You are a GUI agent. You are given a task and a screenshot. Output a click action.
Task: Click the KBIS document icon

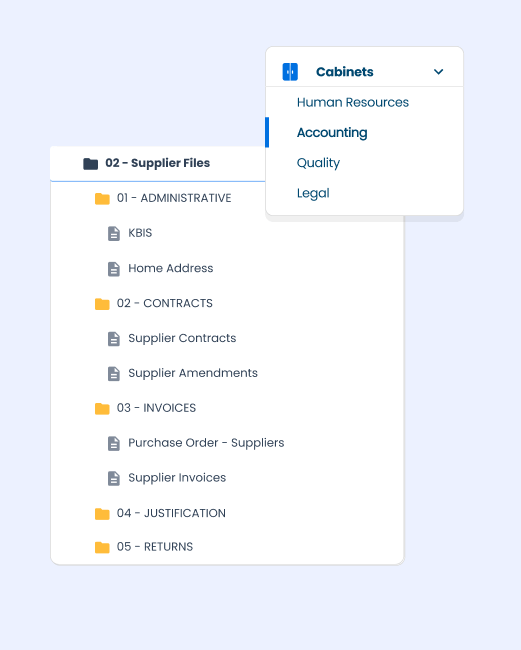pos(114,233)
